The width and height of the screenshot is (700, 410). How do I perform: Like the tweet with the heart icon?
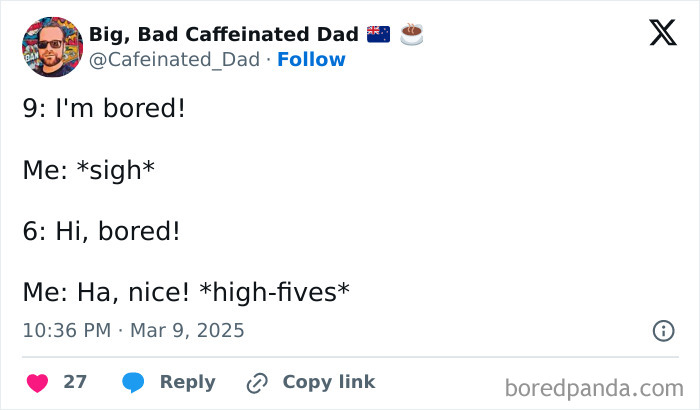coord(37,382)
